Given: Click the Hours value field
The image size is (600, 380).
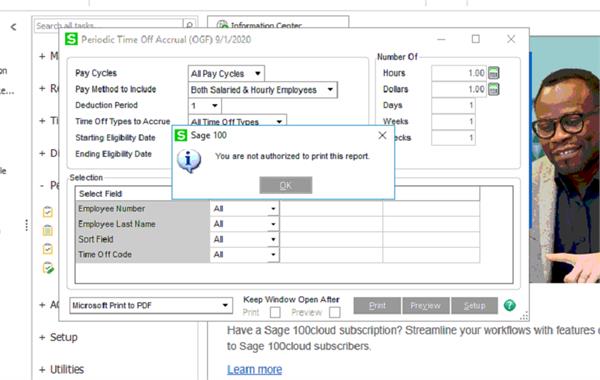Looking at the screenshot, I should pos(459,73).
